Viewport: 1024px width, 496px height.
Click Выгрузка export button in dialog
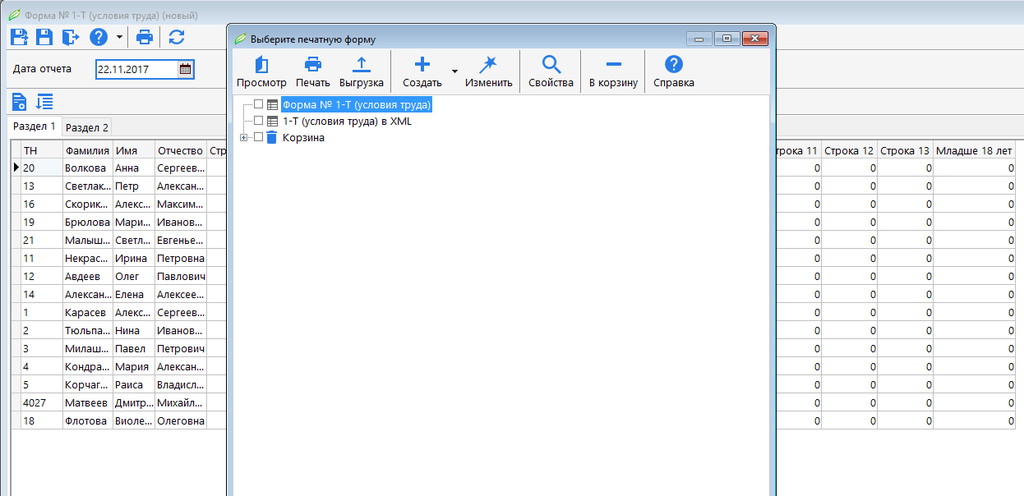click(x=360, y=72)
